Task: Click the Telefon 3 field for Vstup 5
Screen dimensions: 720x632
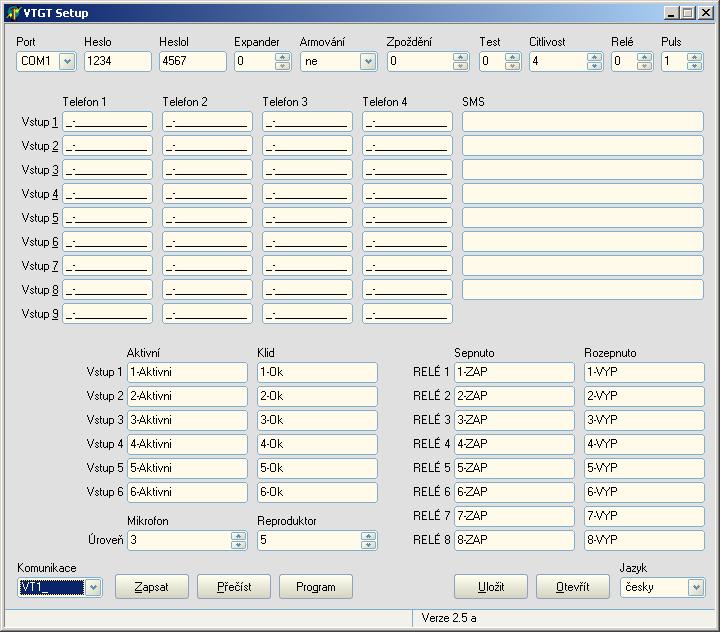Action: (x=307, y=218)
